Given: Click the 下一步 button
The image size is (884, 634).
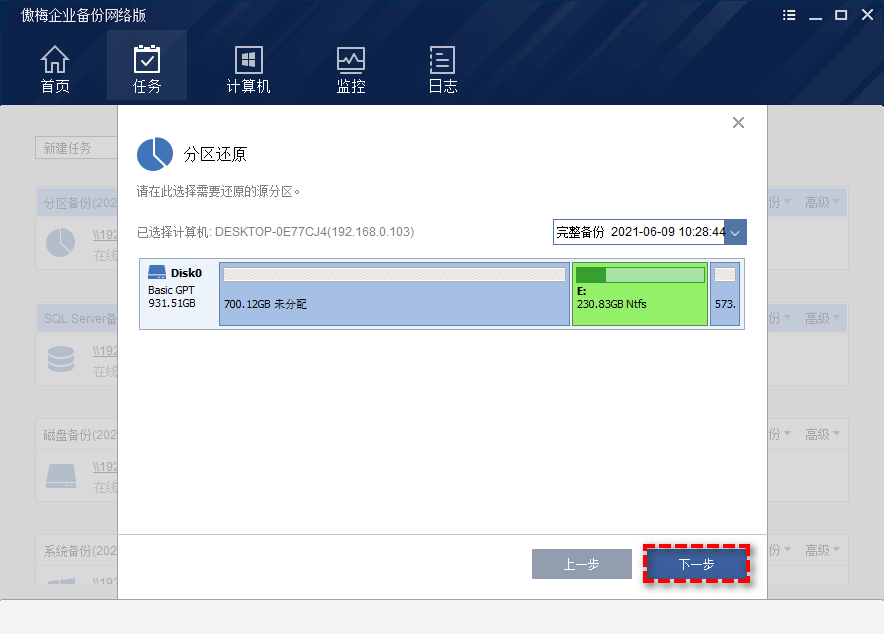Looking at the screenshot, I should (x=697, y=564).
